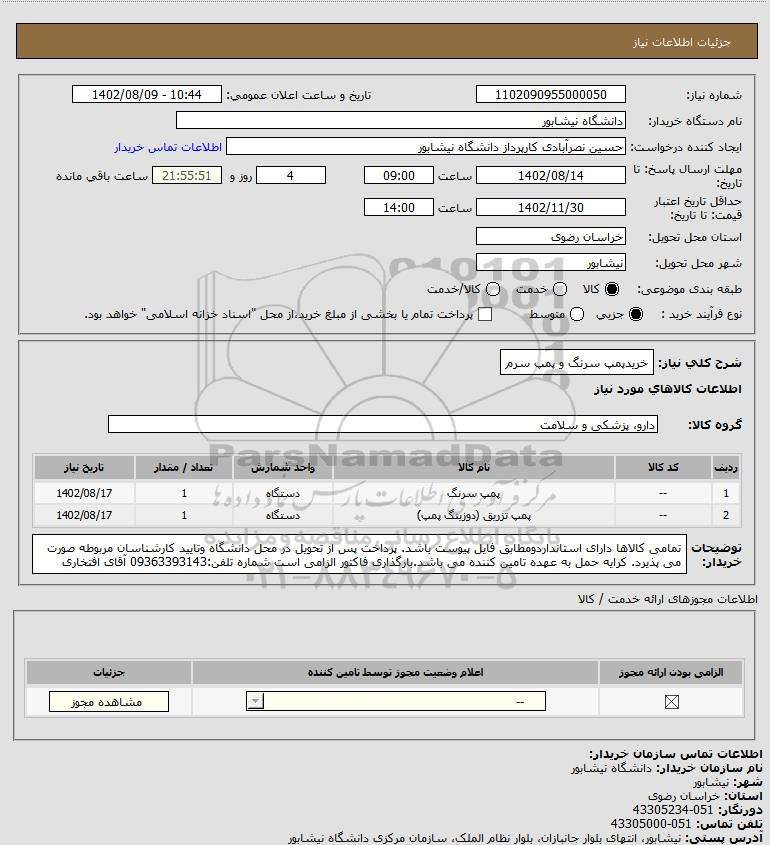Click the goods group field دارو، پزشکی و سلامت

point(383,424)
